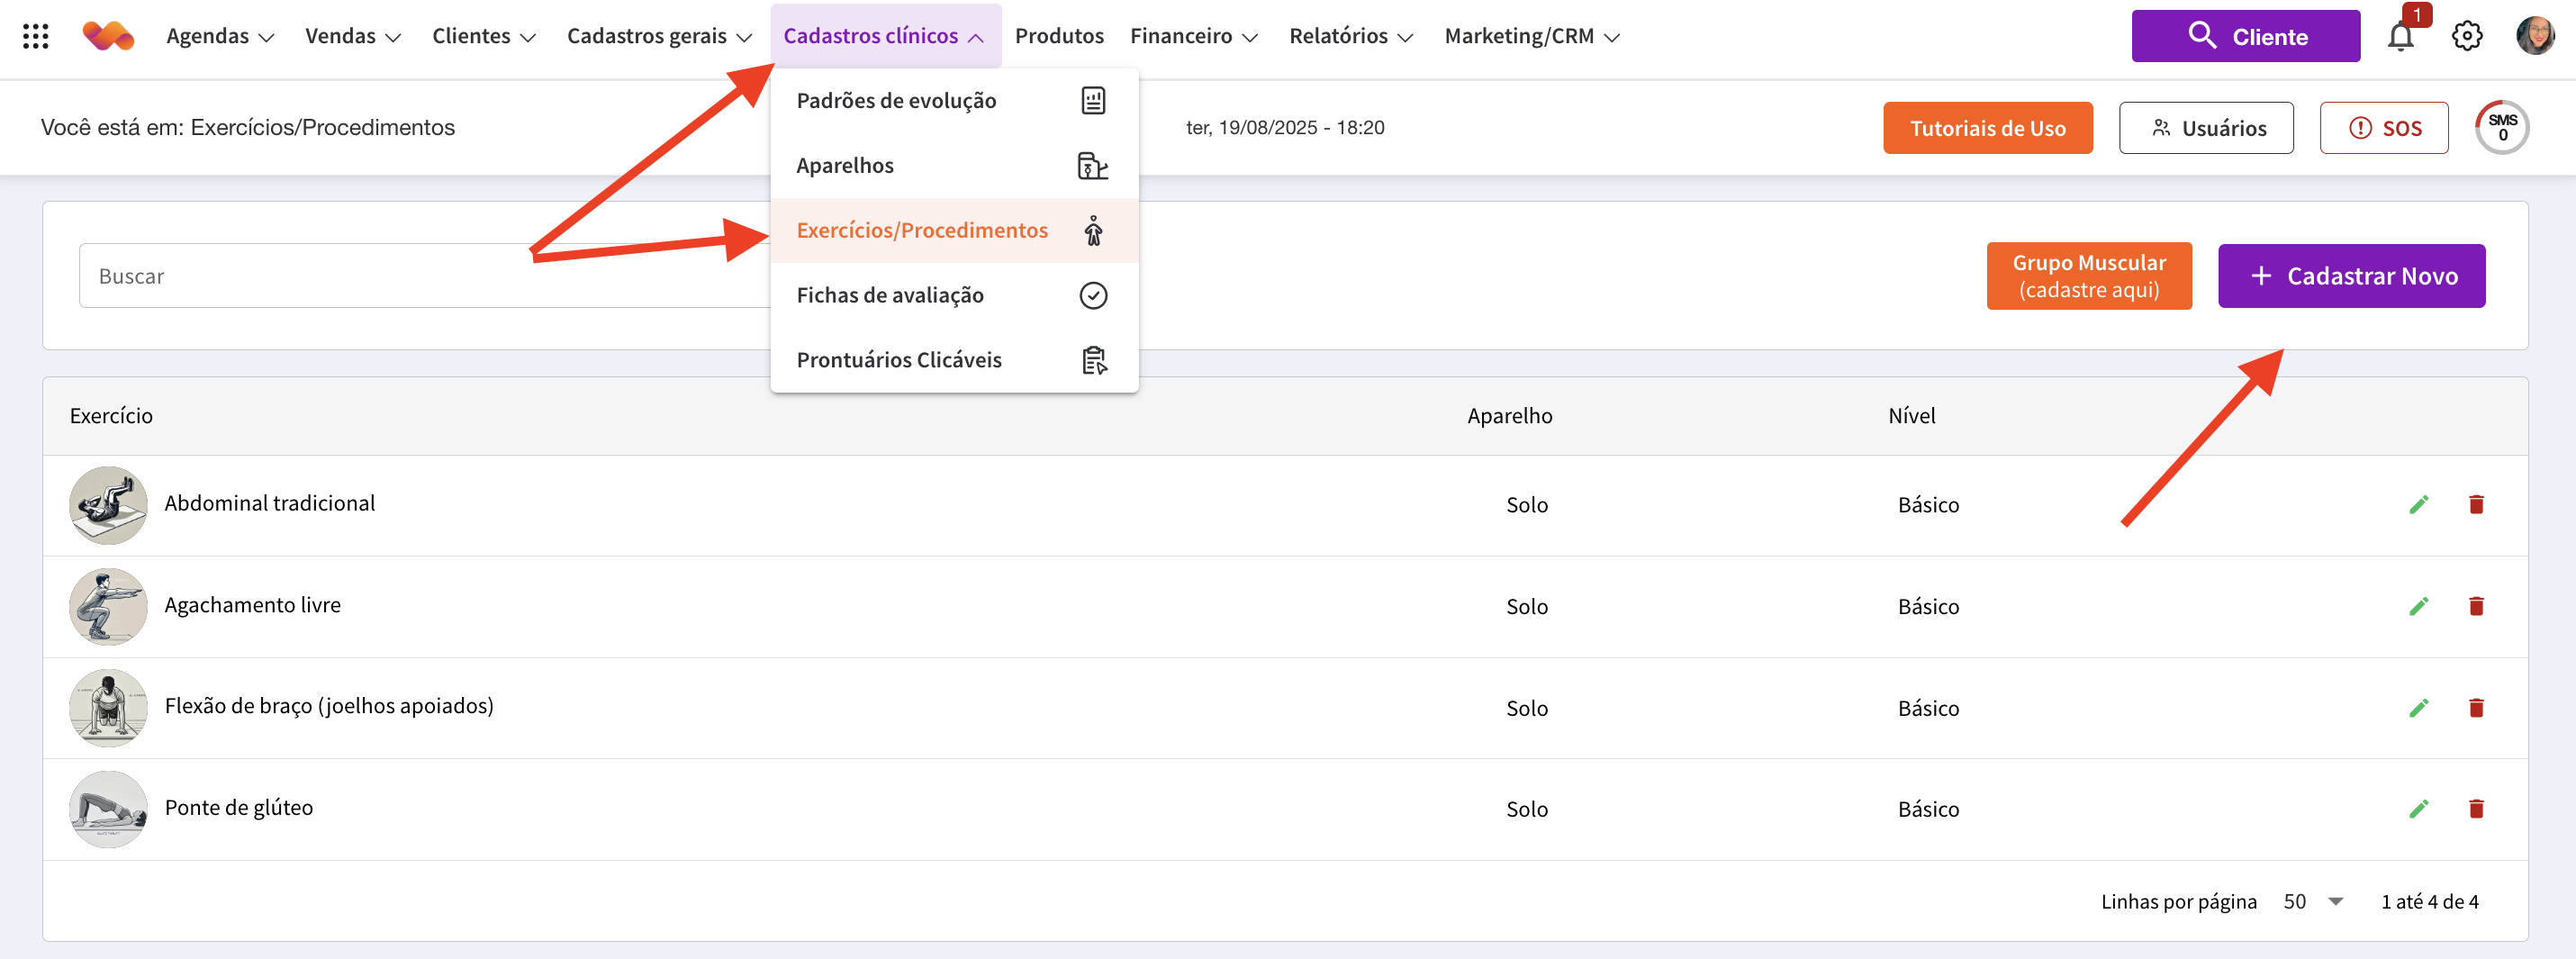The image size is (2576, 959).
Task: Open the apps grid launcher icon
Action: coord(36,37)
